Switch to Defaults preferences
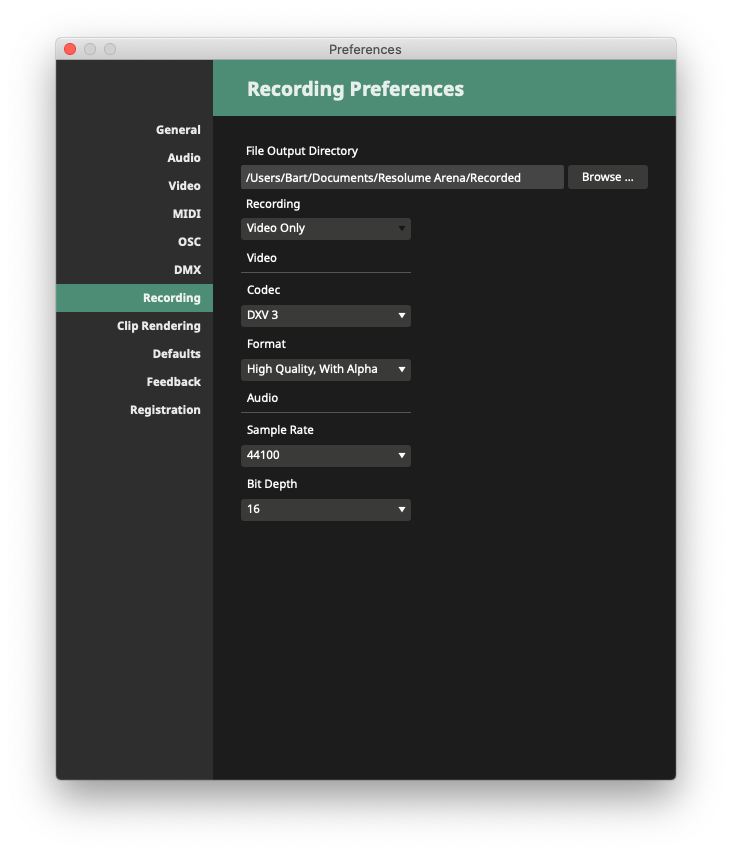The image size is (732, 854). 176,354
